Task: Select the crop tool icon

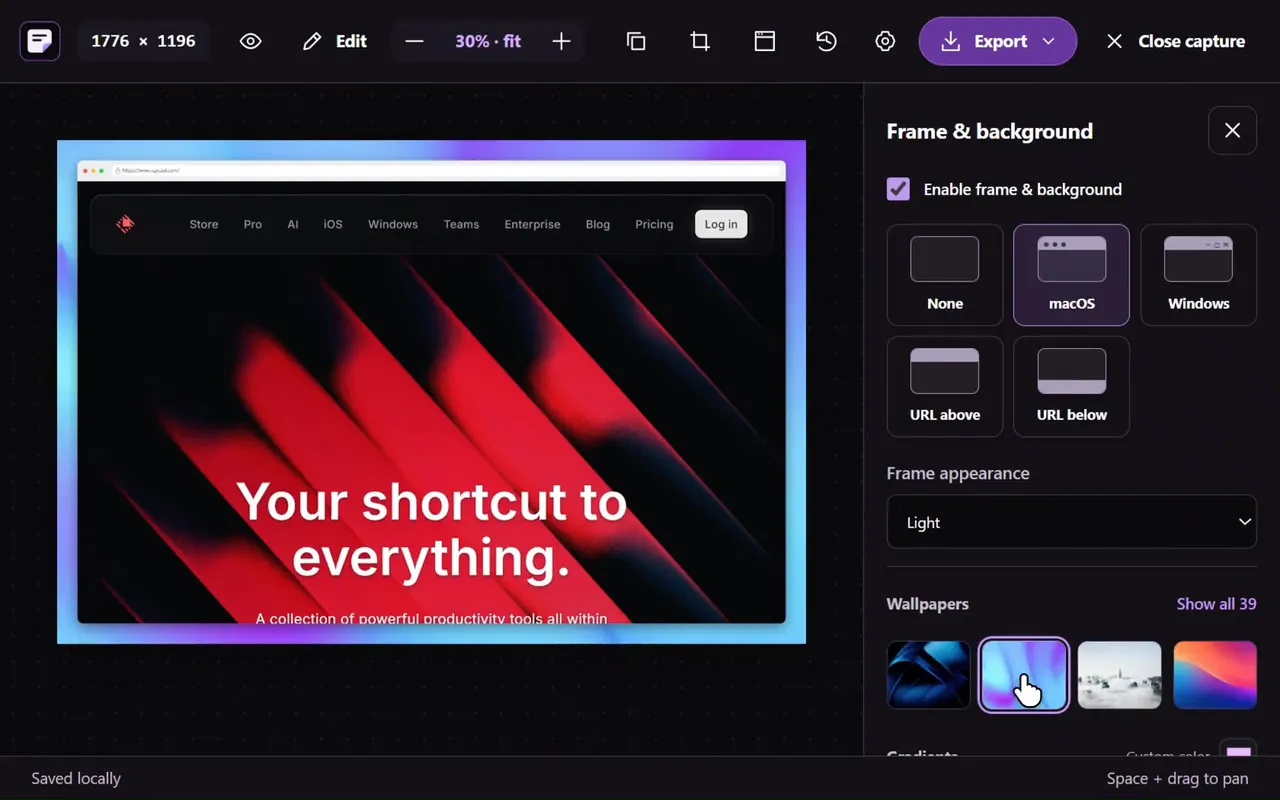Action: 700,41
